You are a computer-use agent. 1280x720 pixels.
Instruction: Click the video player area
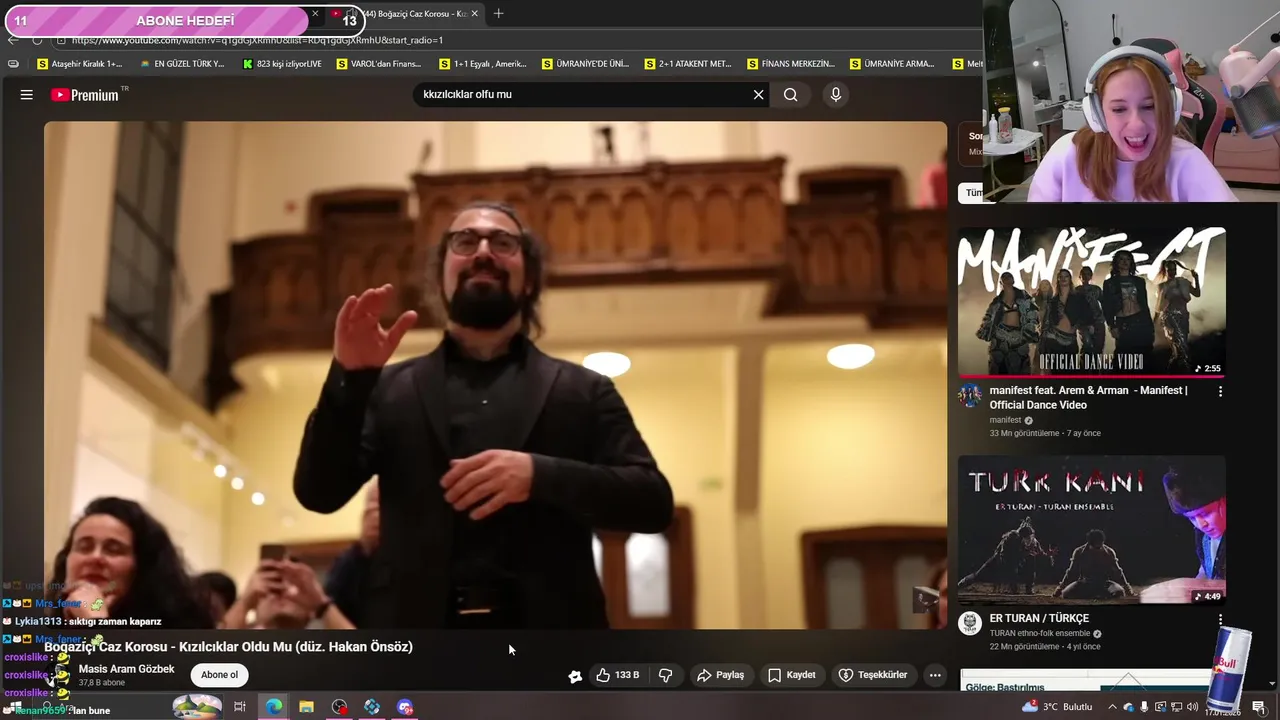[495, 375]
